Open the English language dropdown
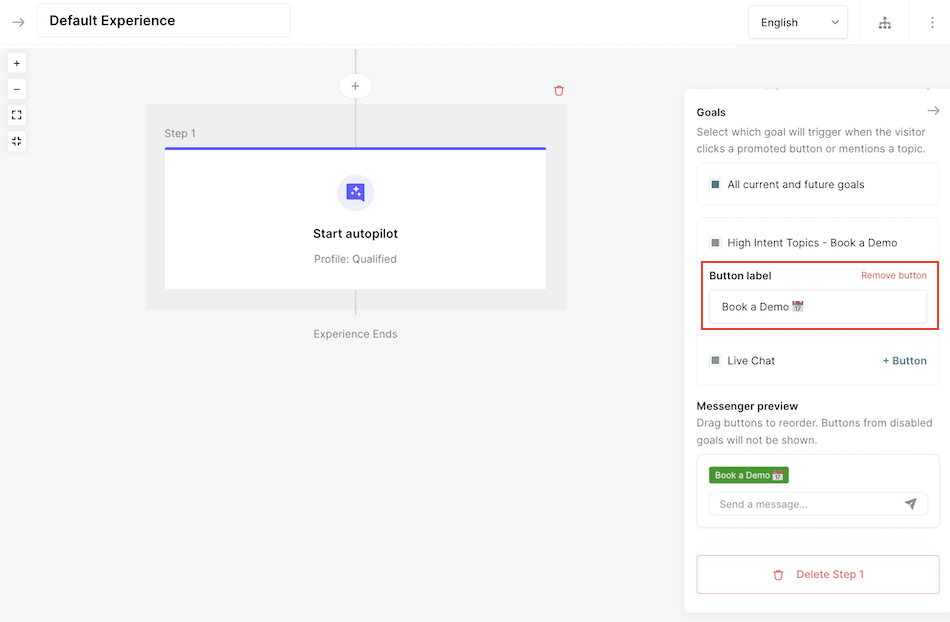 (x=797, y=22)
